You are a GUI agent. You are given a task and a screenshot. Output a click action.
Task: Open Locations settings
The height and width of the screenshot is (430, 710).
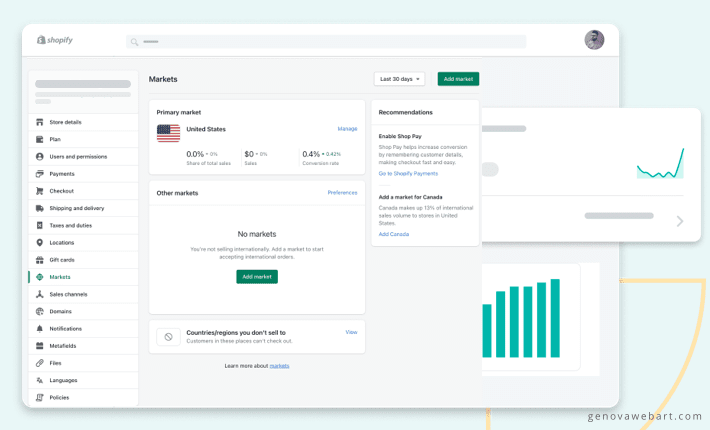tap(83, 243)
